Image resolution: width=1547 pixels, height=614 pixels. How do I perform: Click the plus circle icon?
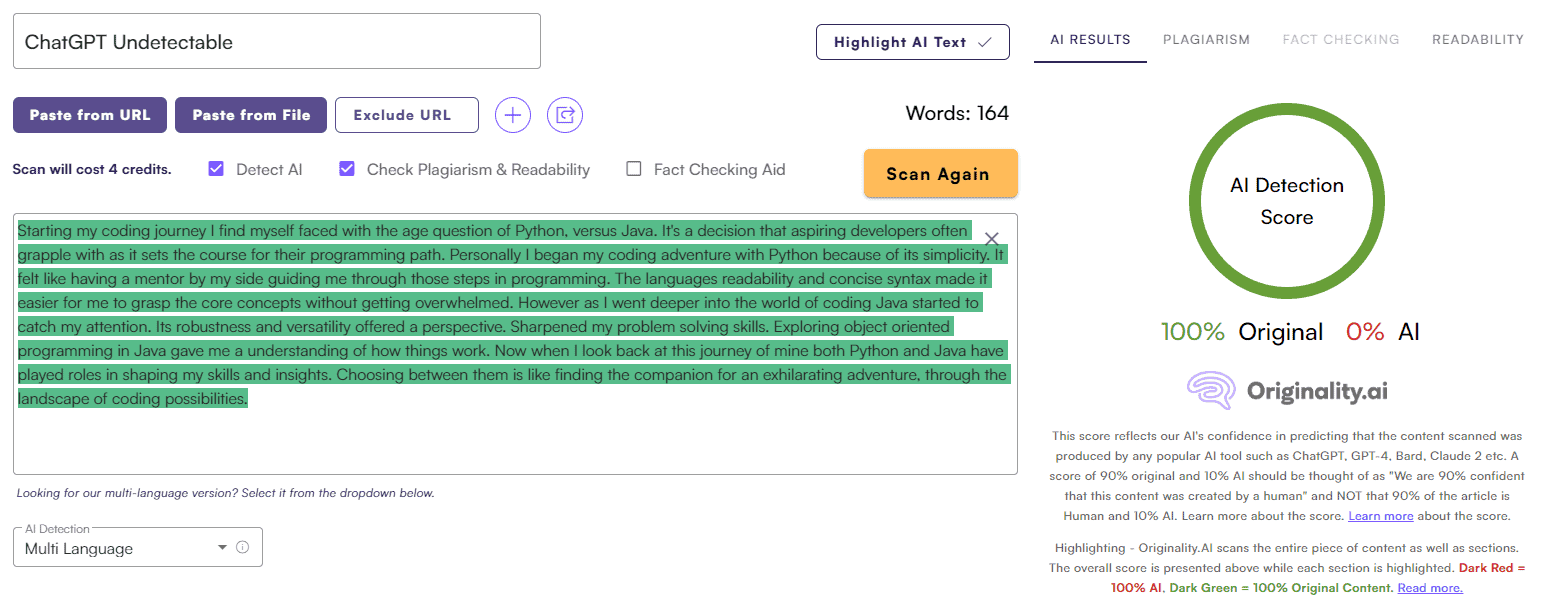pos(513,115)
